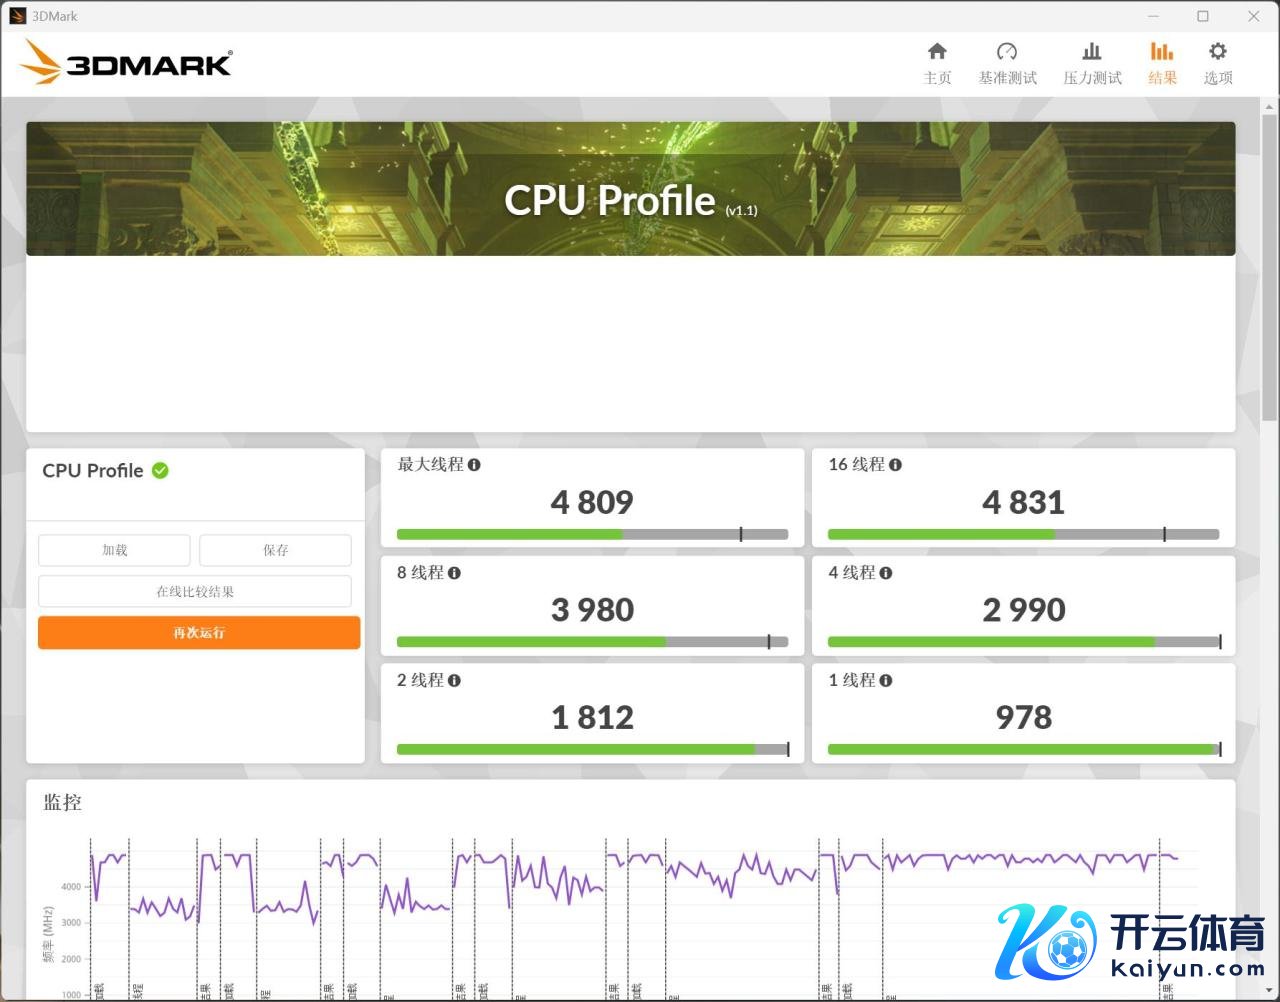This screenshot has height=1002, width=1280.
Task: Click the 最大线程 score progress bar
Action: [x=592, y=535]
